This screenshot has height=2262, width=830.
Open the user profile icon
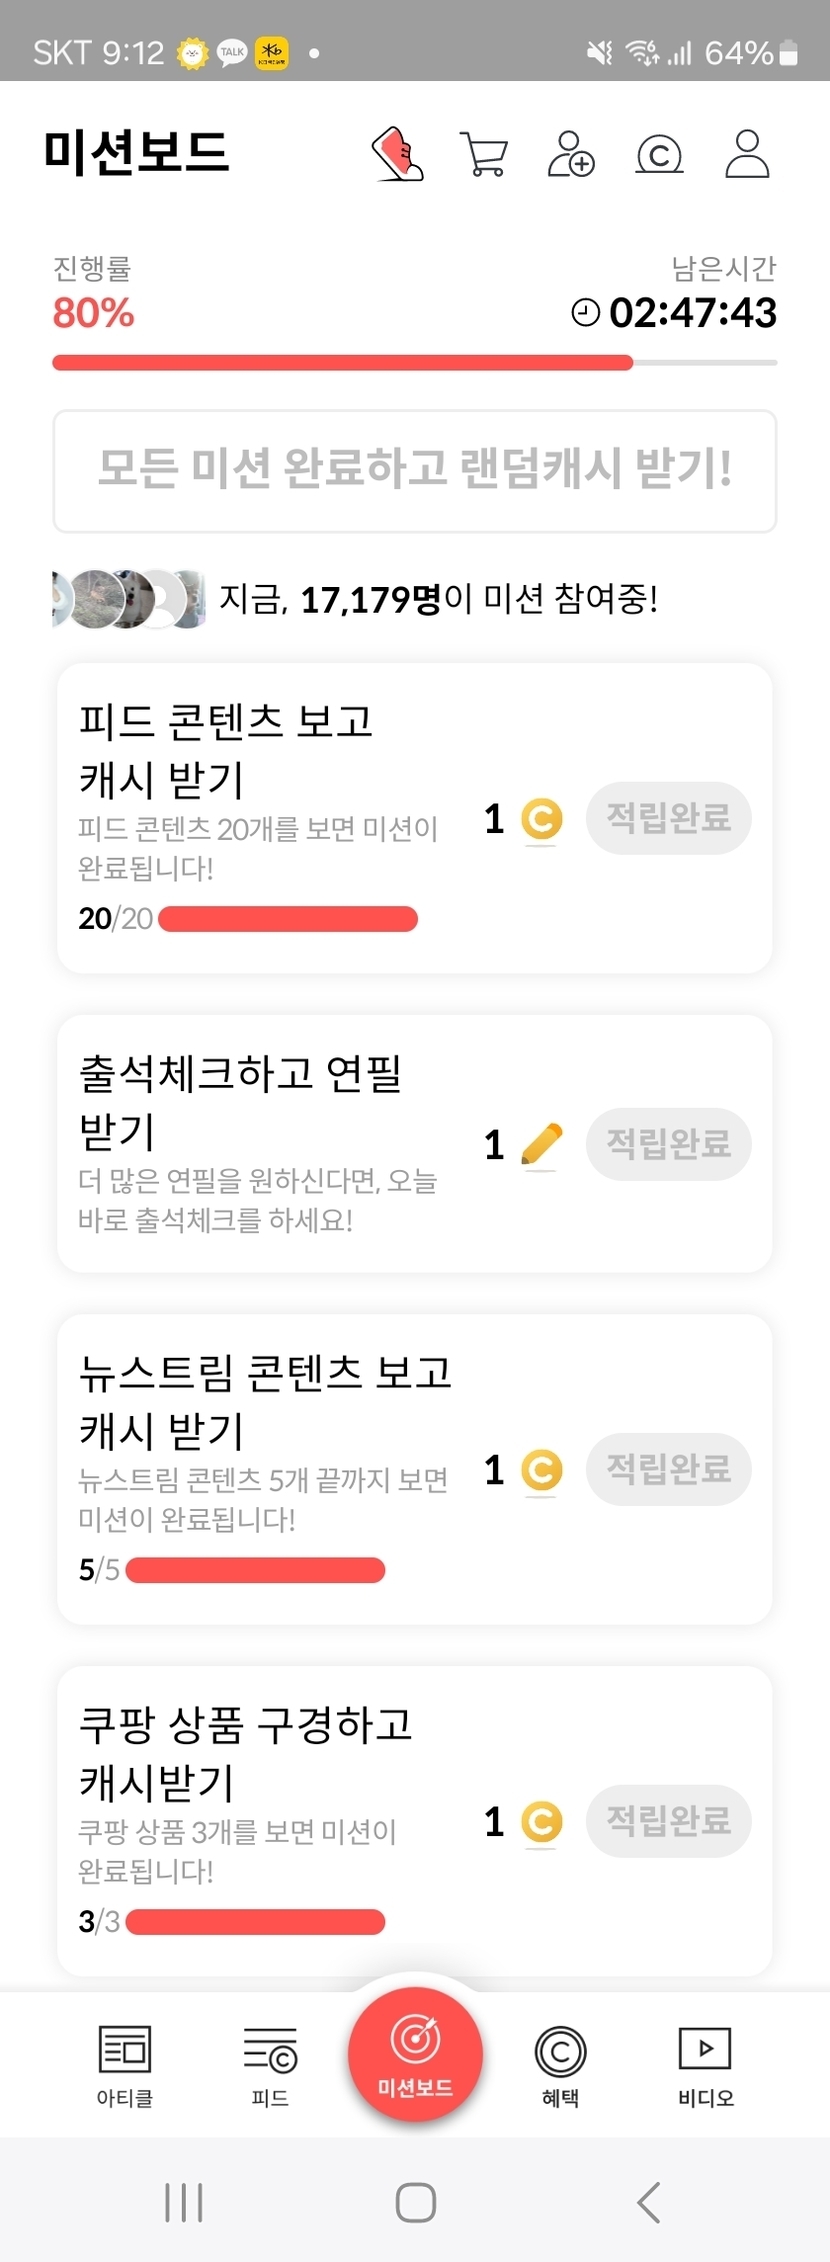point(747,154)
